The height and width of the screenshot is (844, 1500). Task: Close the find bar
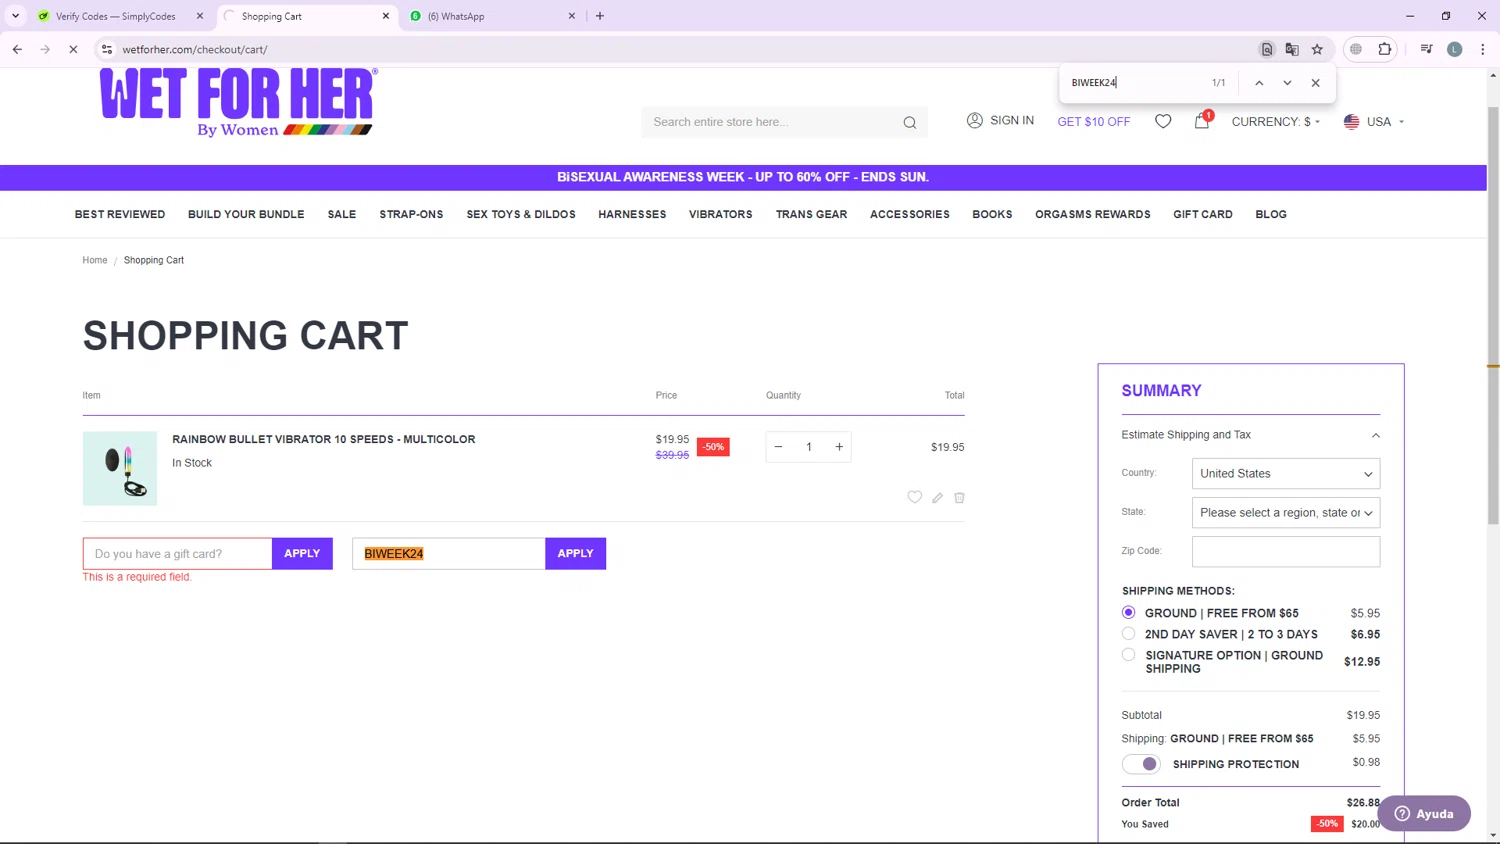(1315, 83)
